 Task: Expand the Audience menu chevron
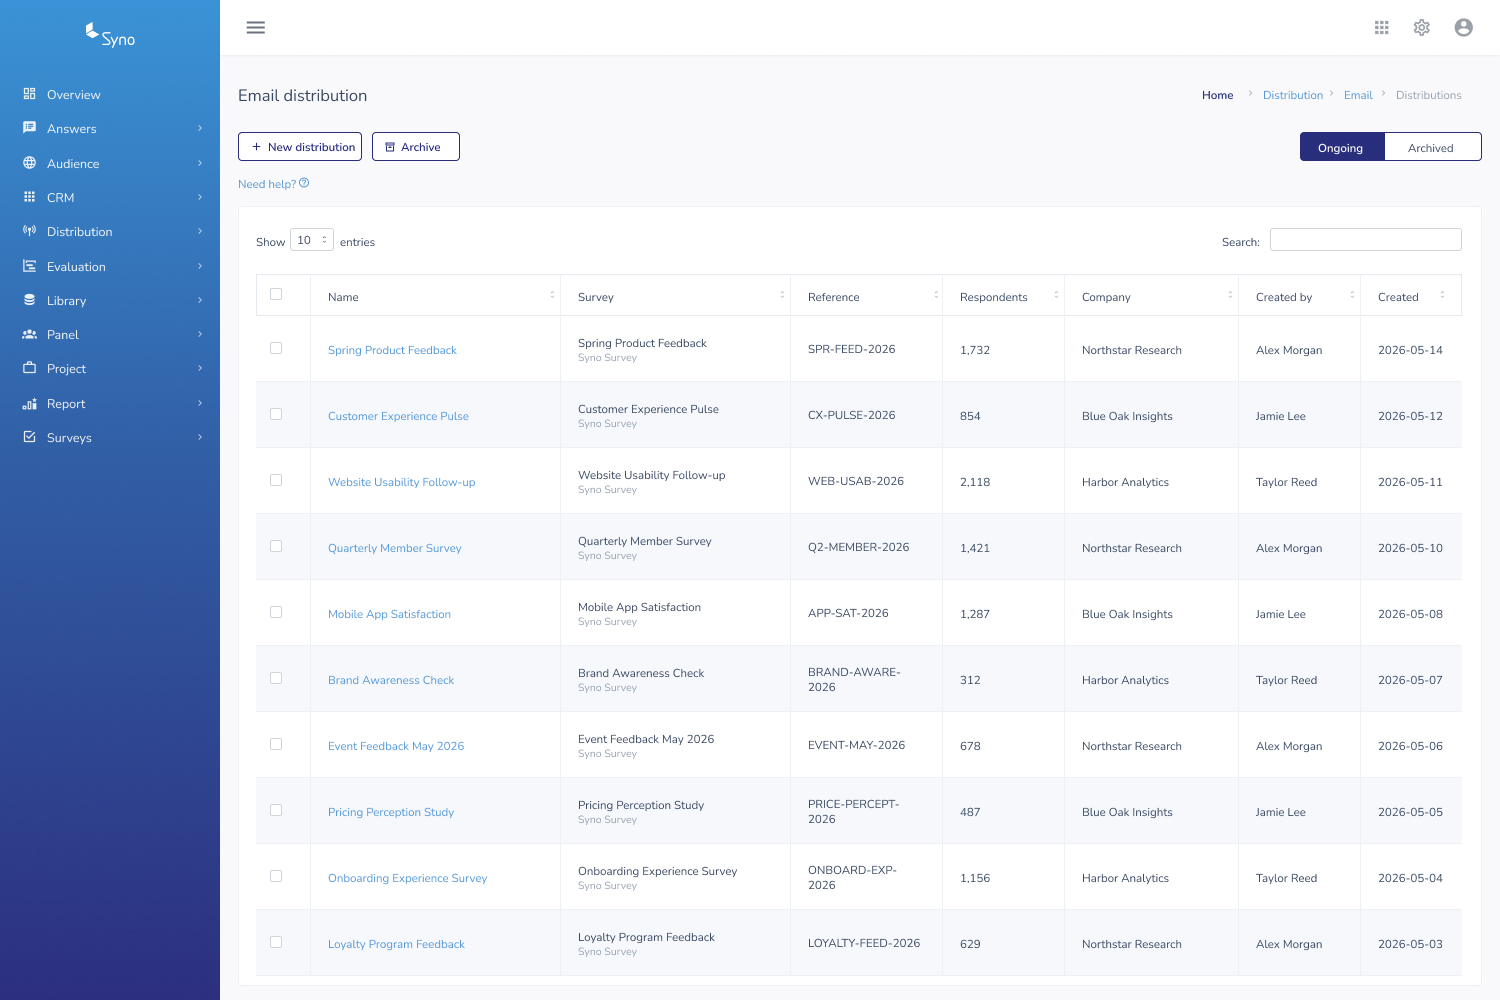(x=200, y=163)
